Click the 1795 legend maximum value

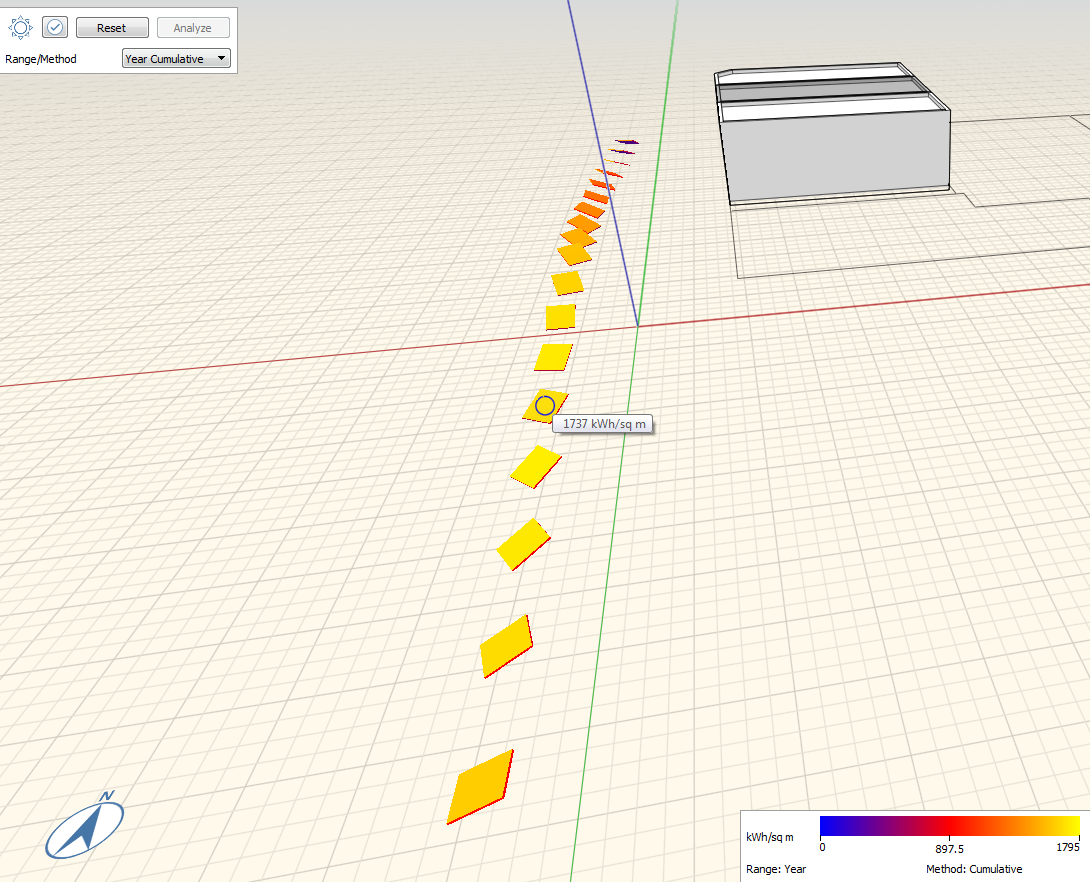[x=1068, y=847]
